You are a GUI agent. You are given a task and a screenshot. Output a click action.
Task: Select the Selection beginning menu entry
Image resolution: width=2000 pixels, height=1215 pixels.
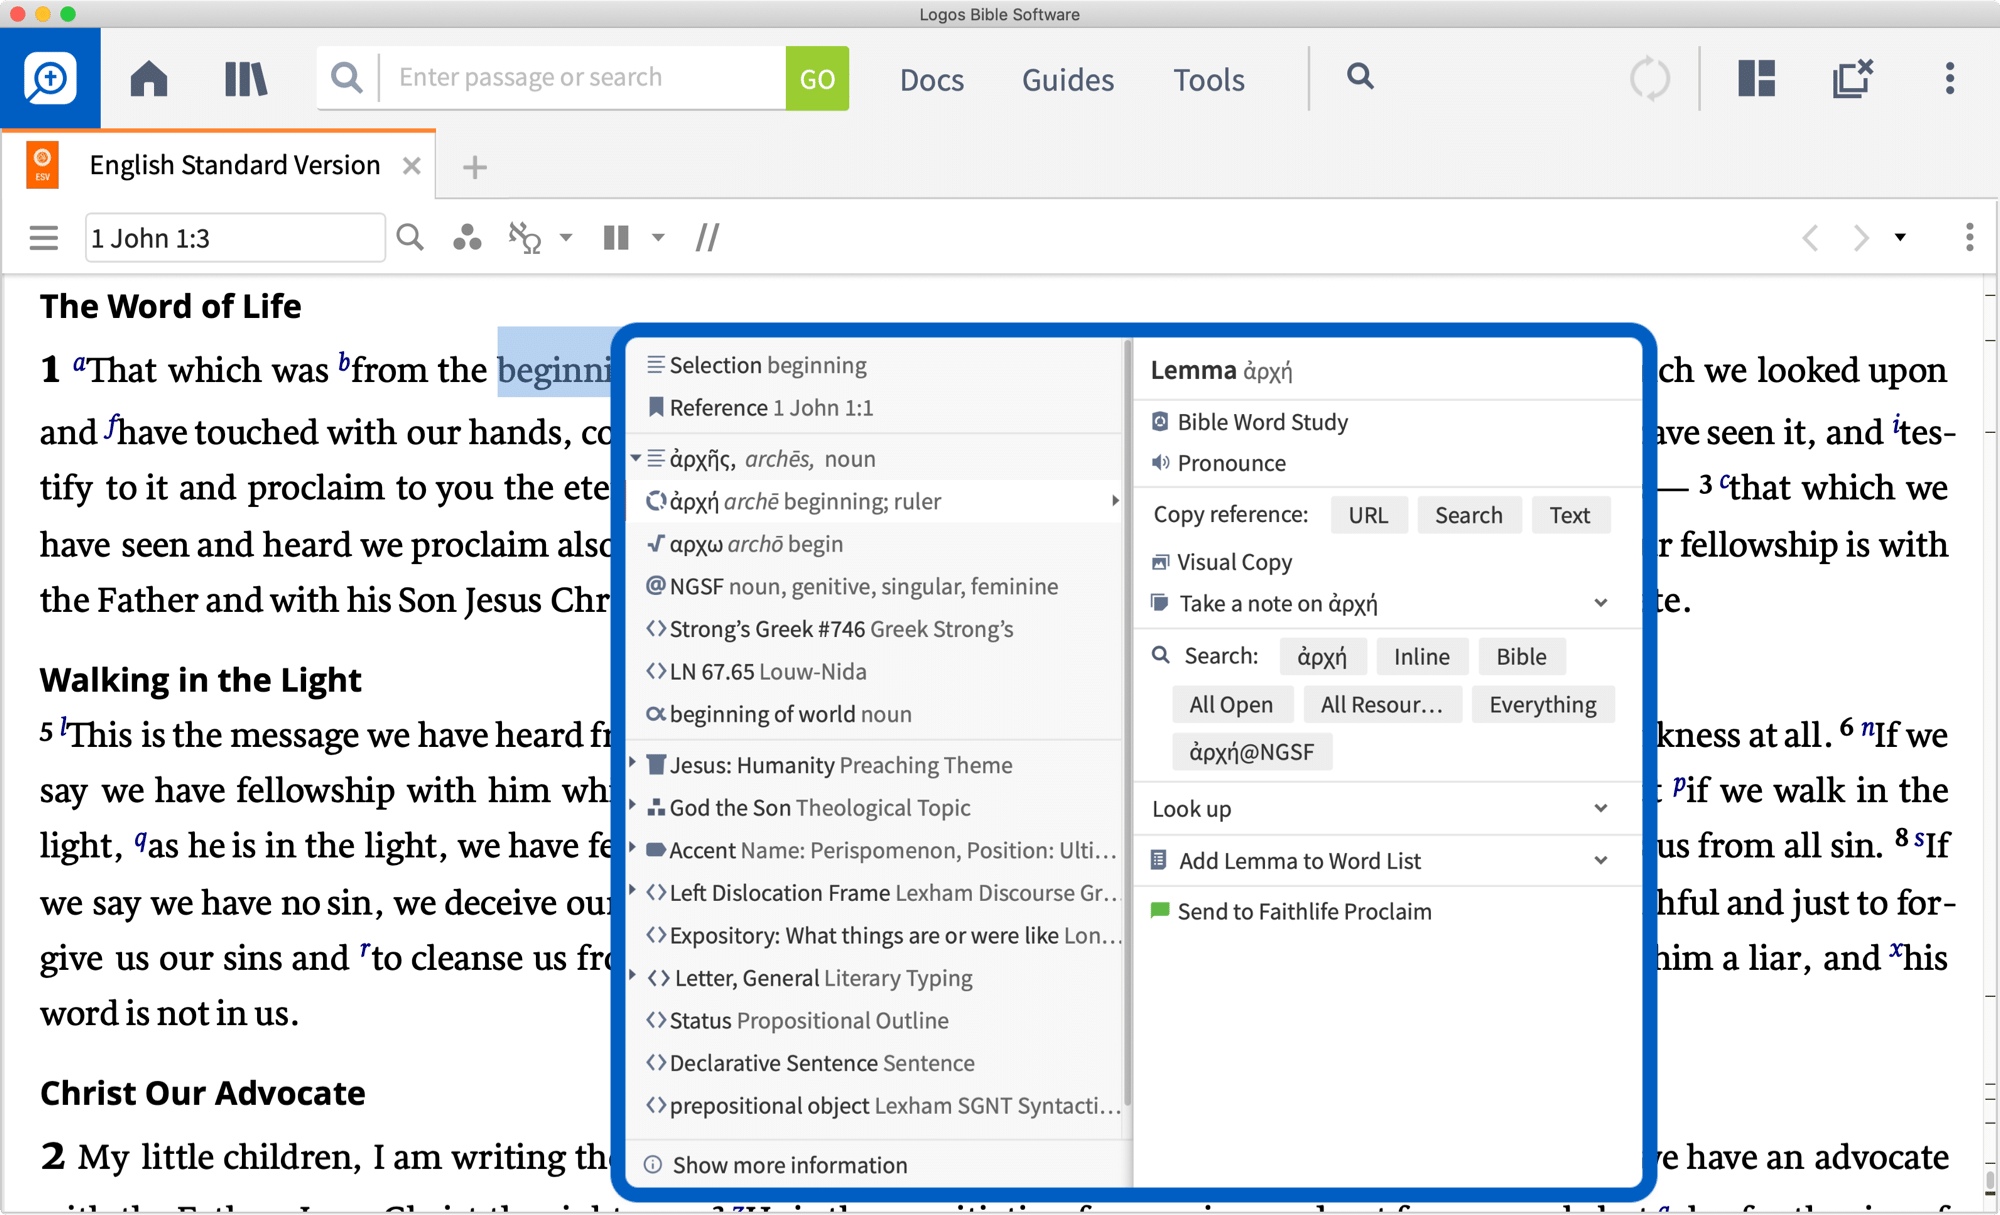pos(875,365)
